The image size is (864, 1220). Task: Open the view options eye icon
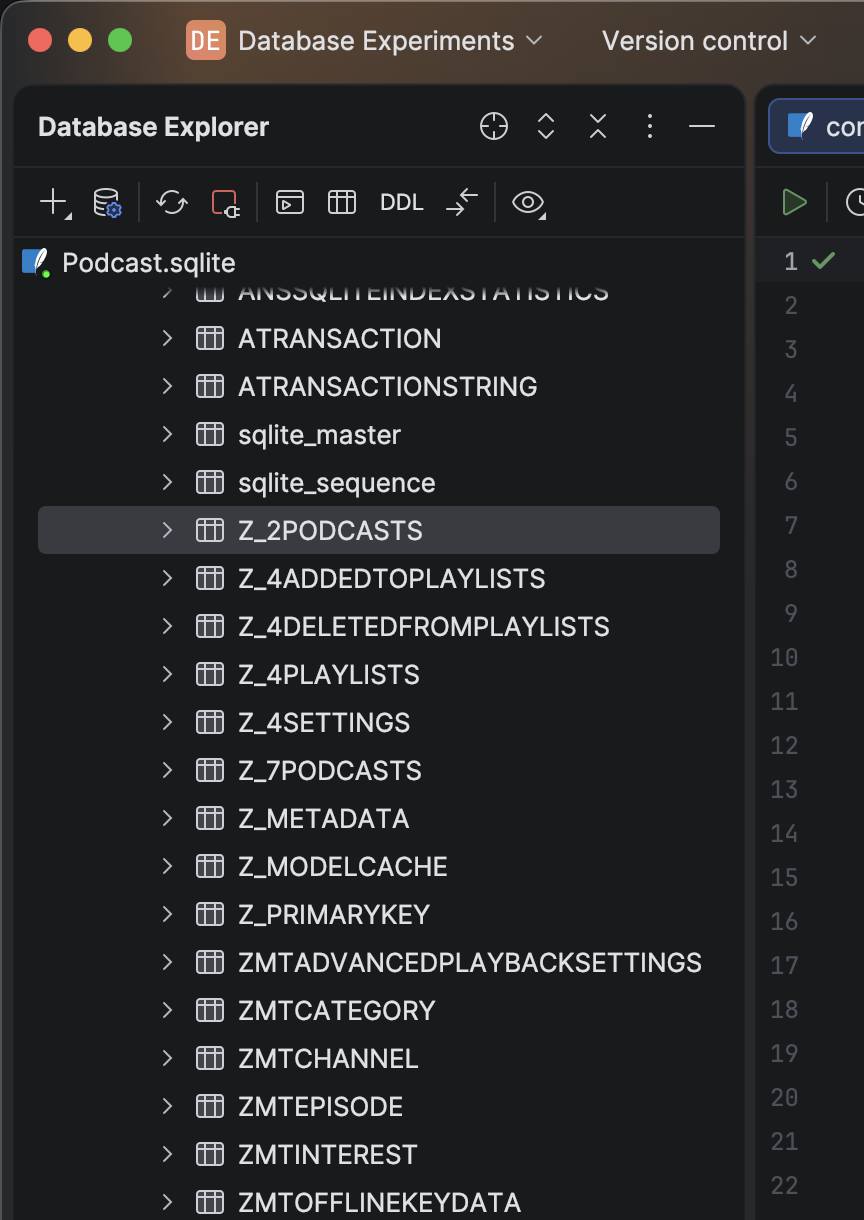[528, 203]
